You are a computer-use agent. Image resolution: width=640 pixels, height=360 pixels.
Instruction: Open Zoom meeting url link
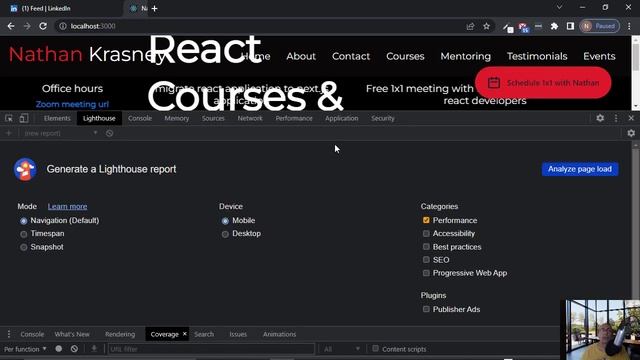click(x=72, y=104)
